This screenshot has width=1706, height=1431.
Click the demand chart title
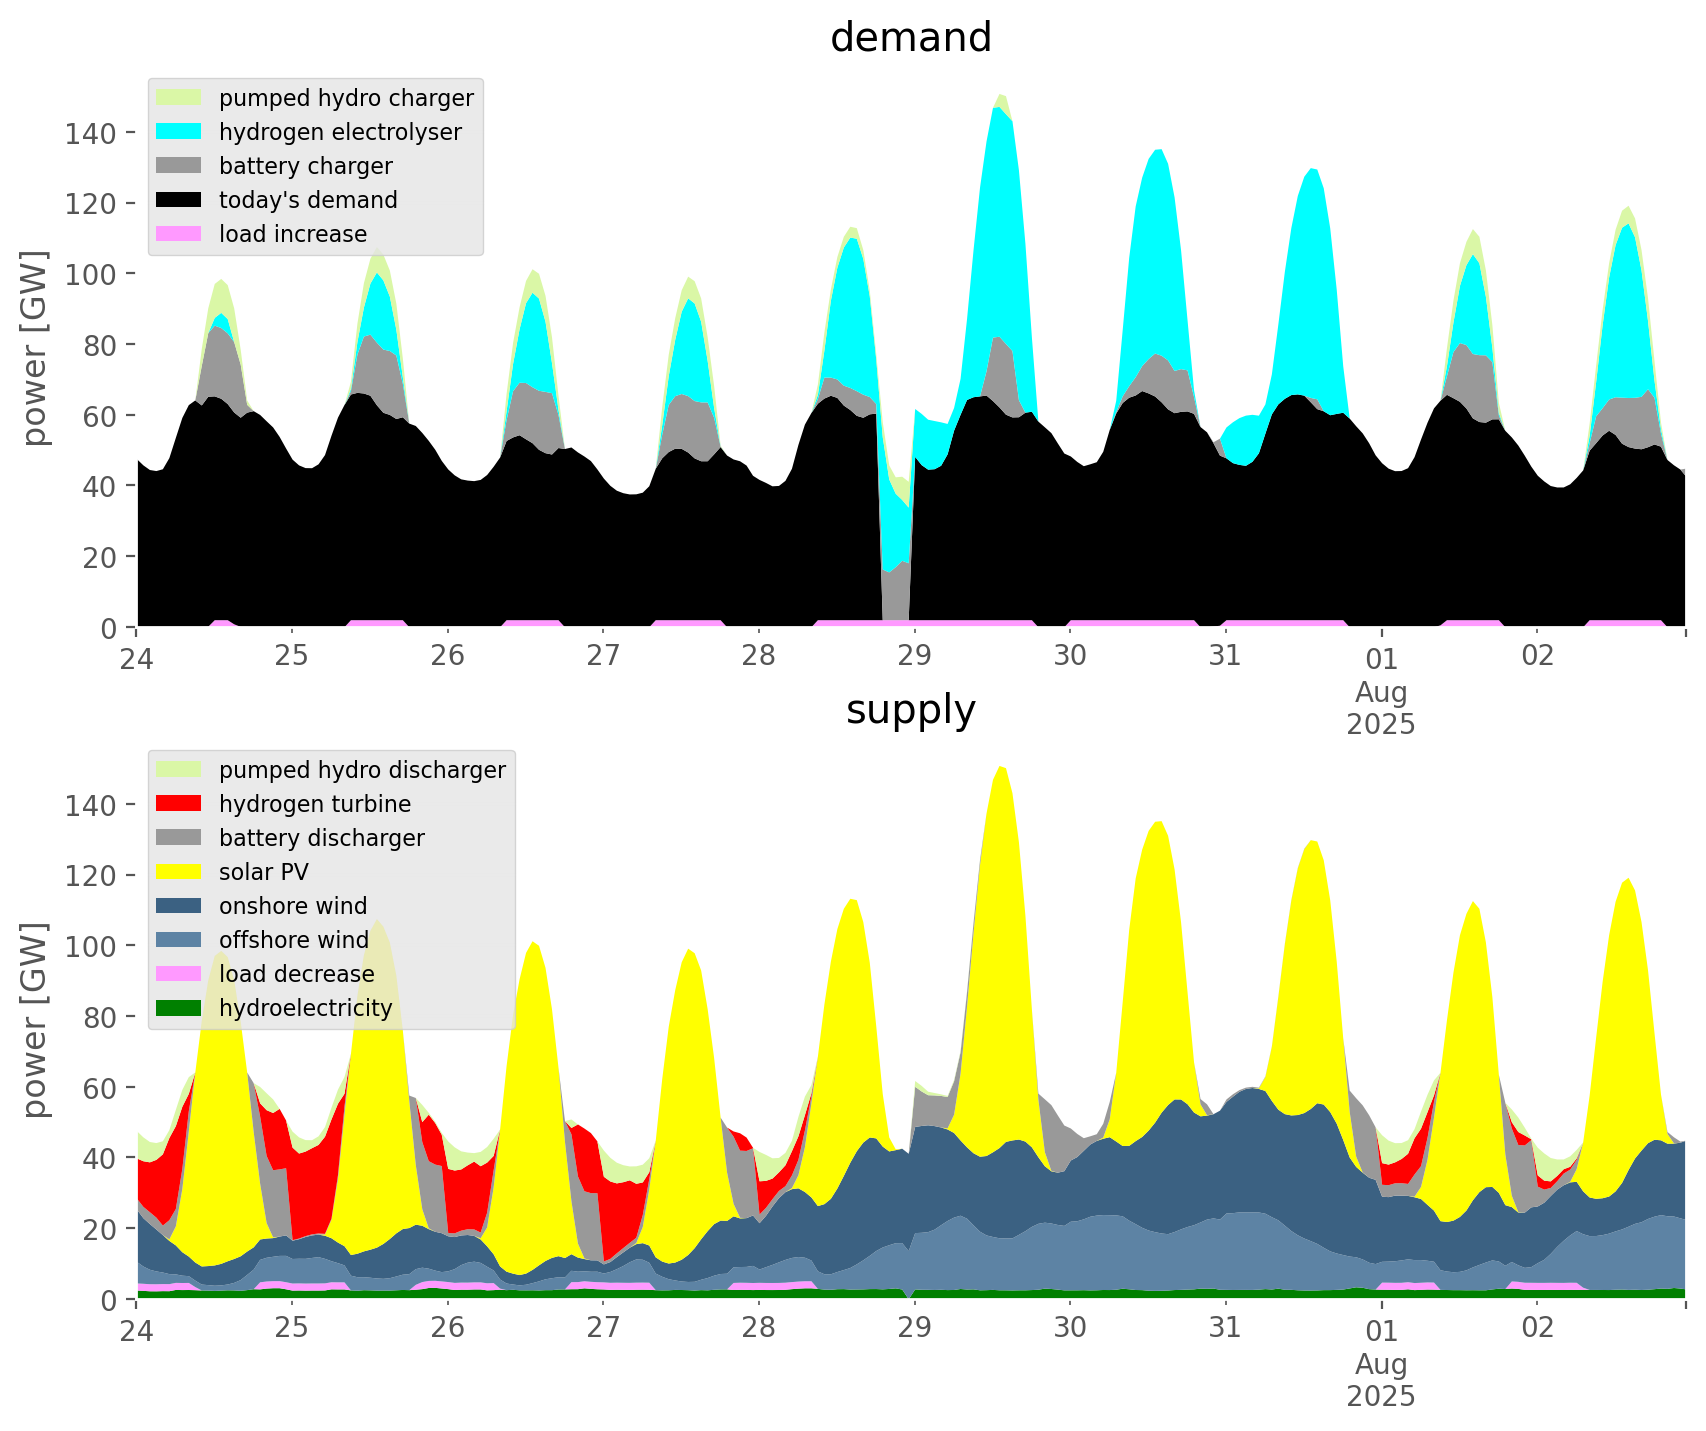point(910,38)
